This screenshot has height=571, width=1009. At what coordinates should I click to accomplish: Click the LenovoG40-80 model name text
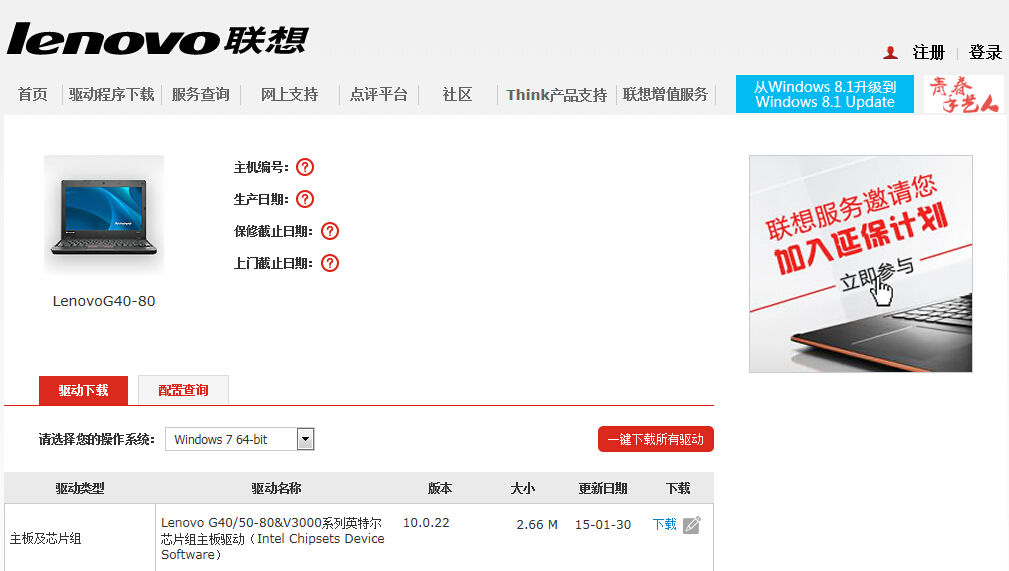tap(104, 301)
